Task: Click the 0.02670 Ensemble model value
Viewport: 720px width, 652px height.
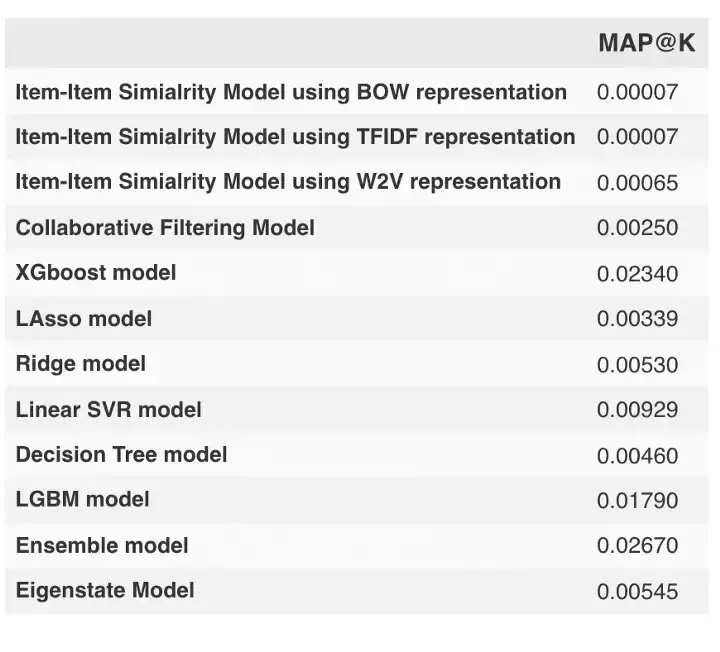Action: (x=637, y=546)
